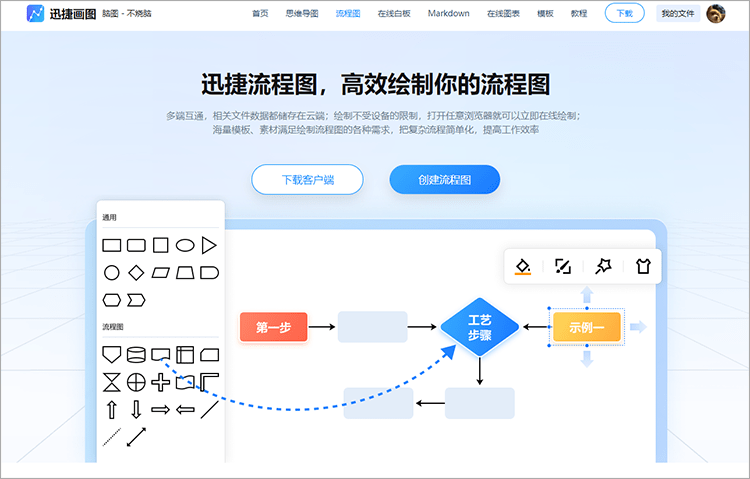Image resolution: width=750 pixels, height=479 pixels.
Task: Select the cylinder database shape
Action: (x=136, y=354)
